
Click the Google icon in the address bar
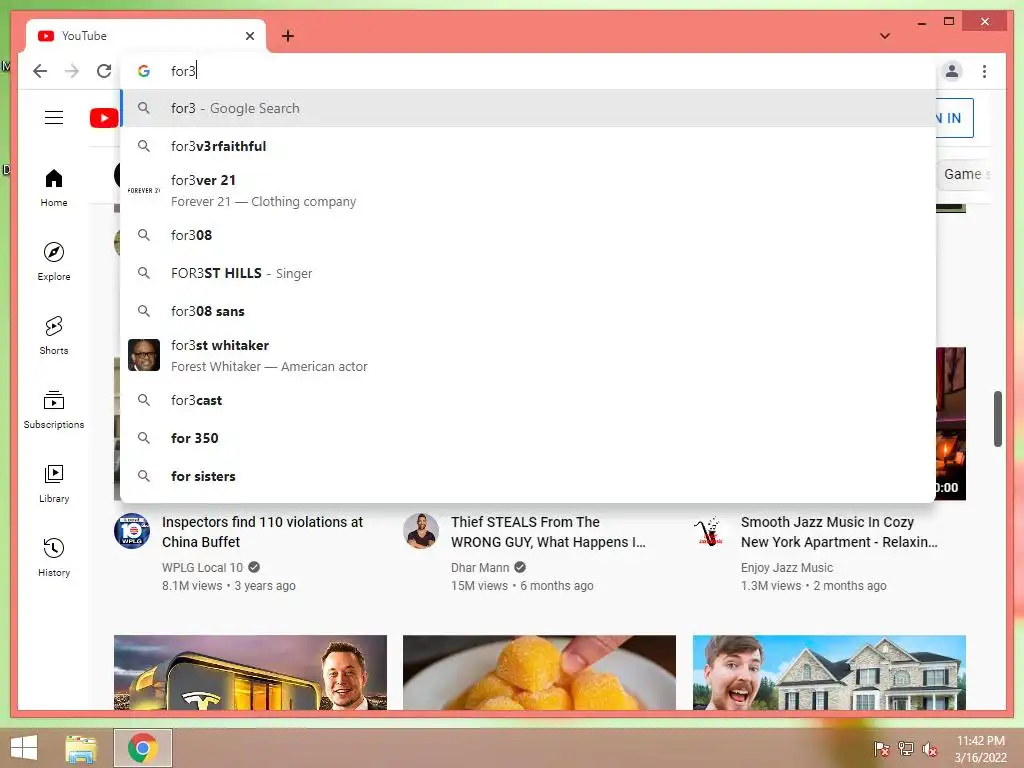coord(144,71)
